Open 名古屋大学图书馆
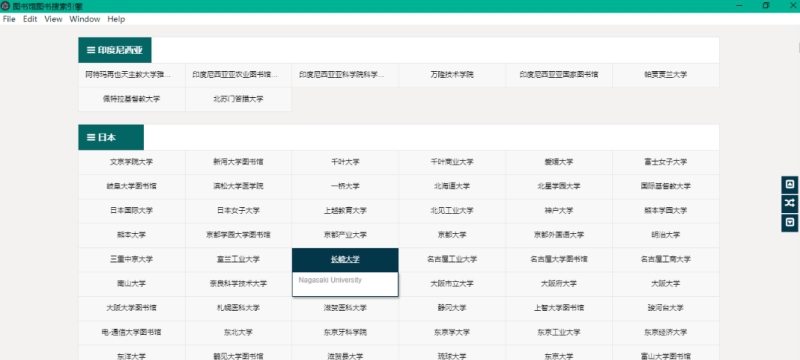The image size is (800, 360). tap(559, 260)
